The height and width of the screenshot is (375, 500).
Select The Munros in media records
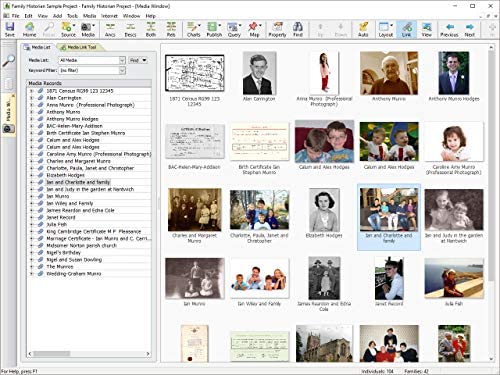60,267
